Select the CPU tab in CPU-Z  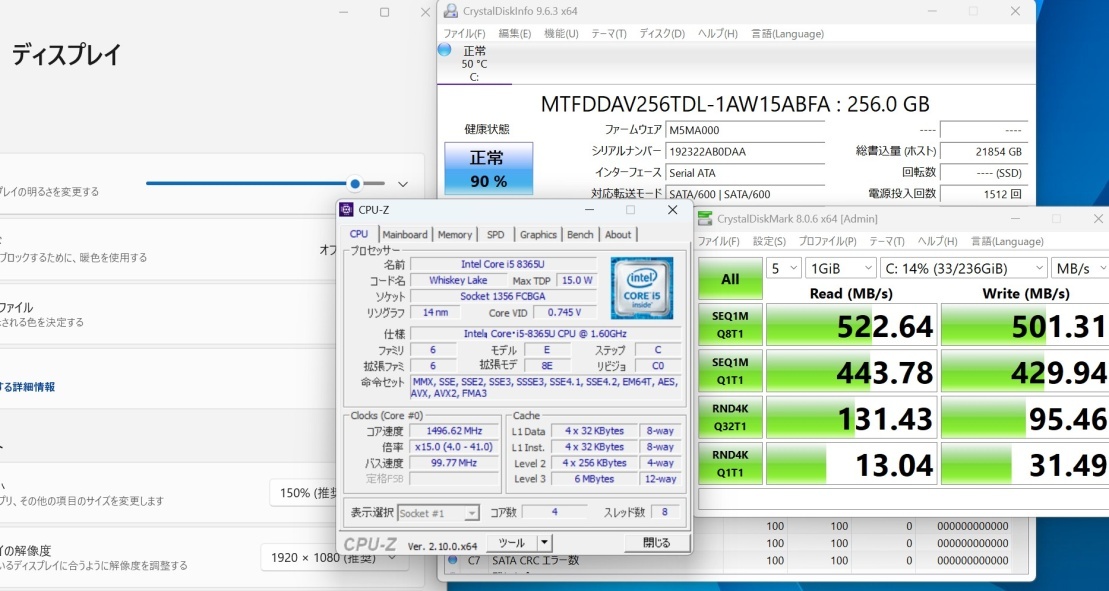pyautogui.click(x=359, y=234)
